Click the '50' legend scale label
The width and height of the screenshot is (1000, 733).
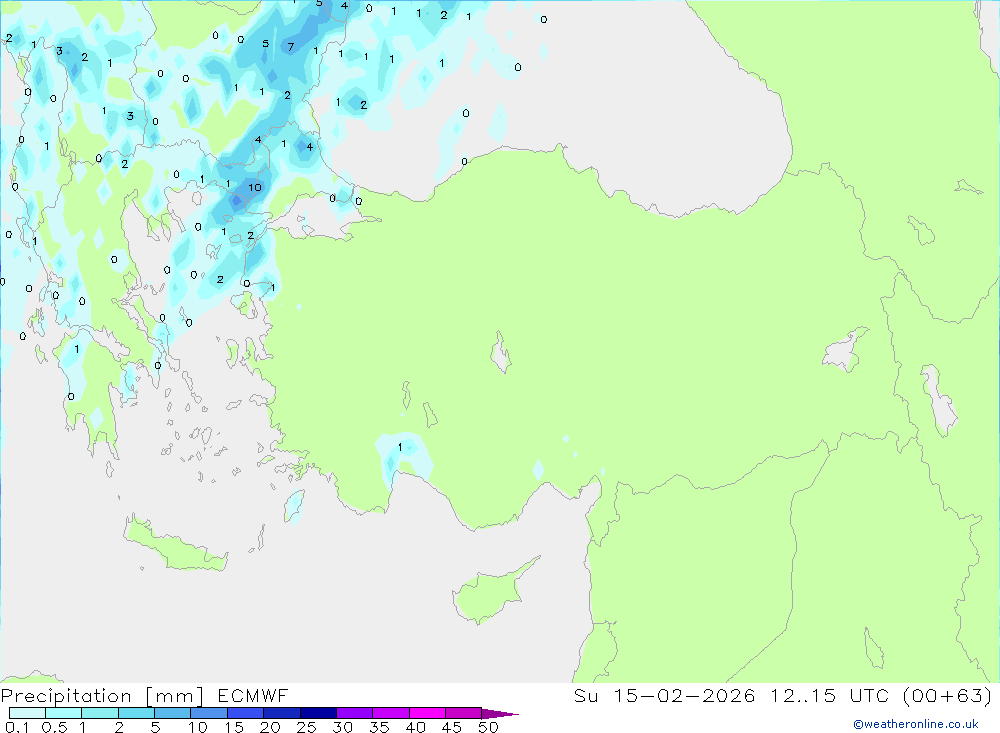[488, 727]
